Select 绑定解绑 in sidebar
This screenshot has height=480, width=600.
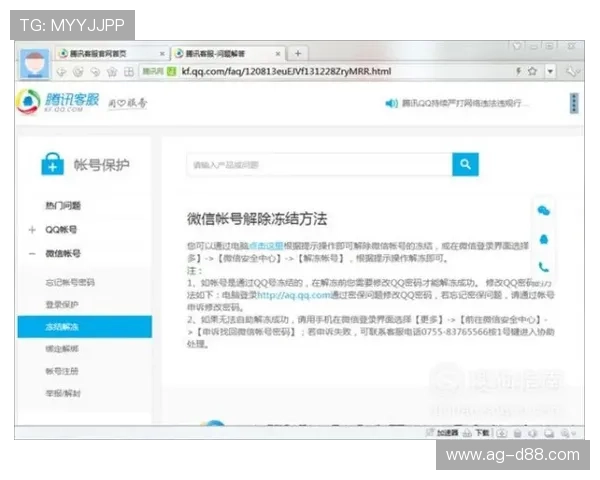tap(62, 349)
